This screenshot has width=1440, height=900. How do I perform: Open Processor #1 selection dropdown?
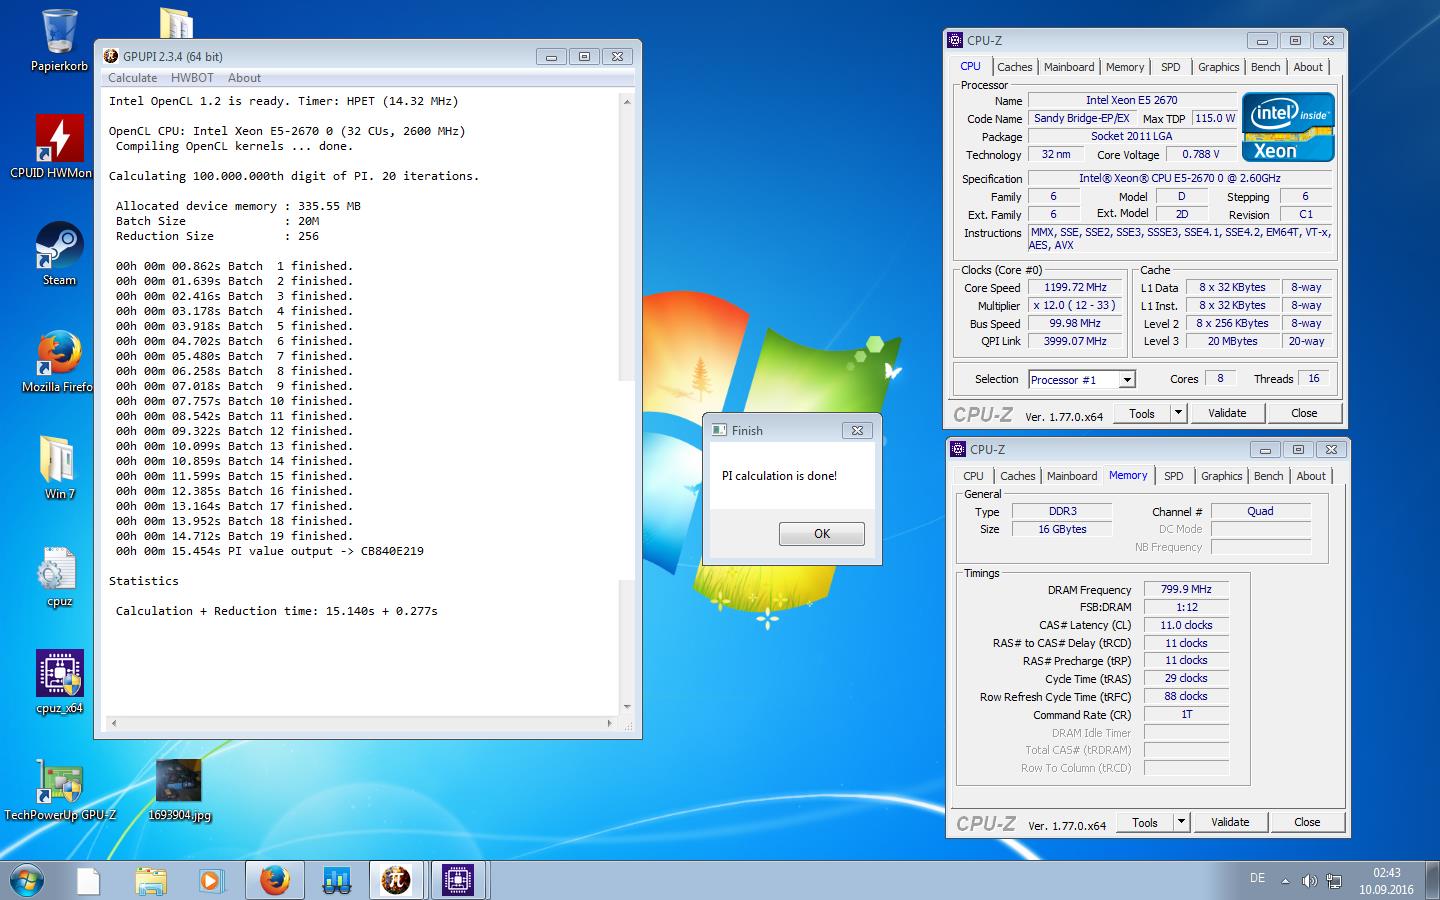pos(1082,380)
